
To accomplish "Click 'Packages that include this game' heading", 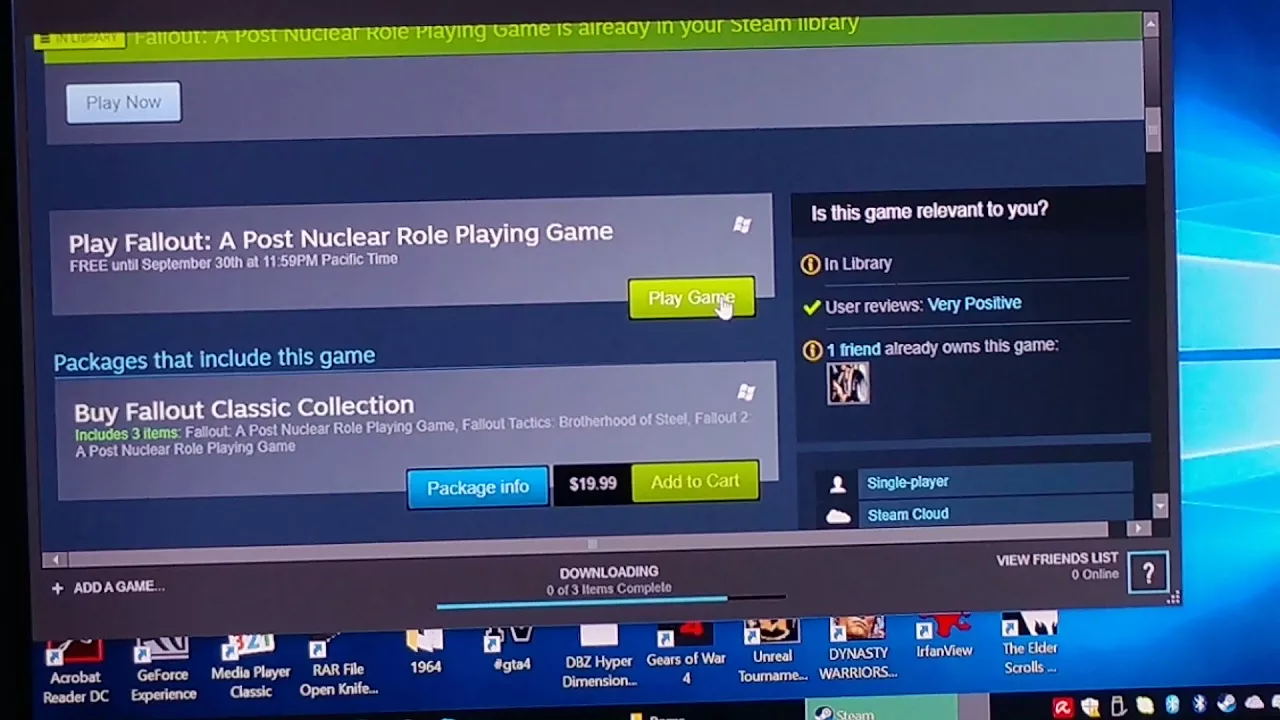I will tap(214, 359).
